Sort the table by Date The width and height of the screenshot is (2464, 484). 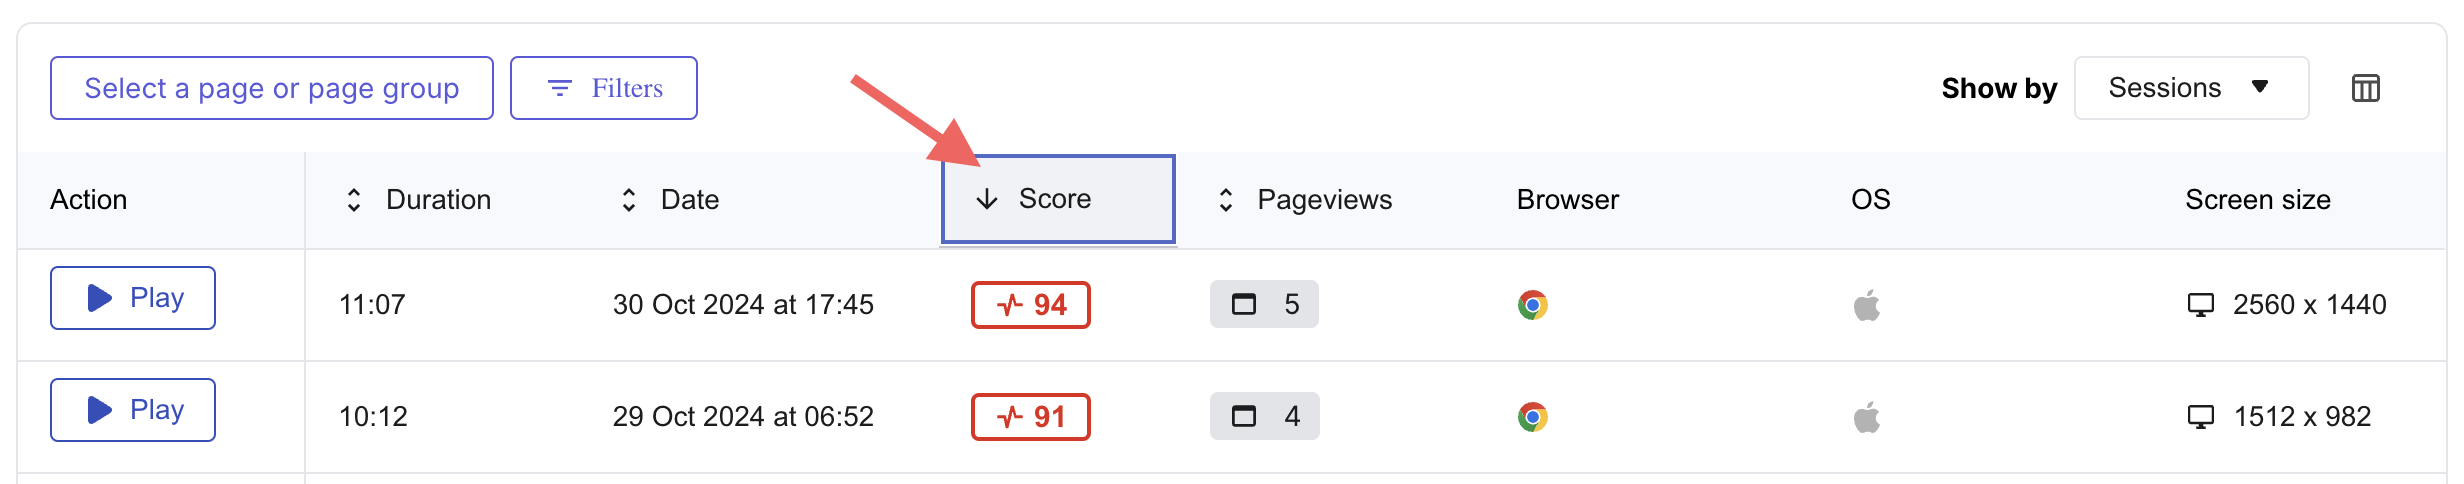coord(669,200)
